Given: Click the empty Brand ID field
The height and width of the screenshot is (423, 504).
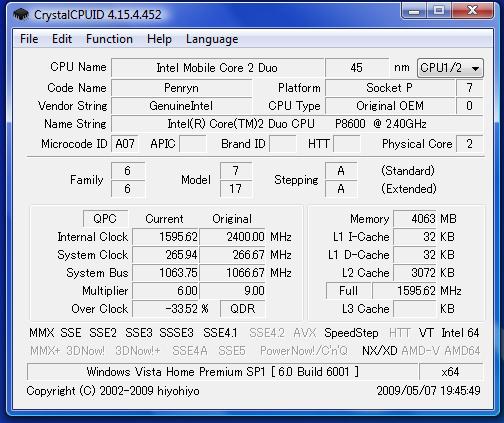Looking at the screenshot, I should coord(283,144).
